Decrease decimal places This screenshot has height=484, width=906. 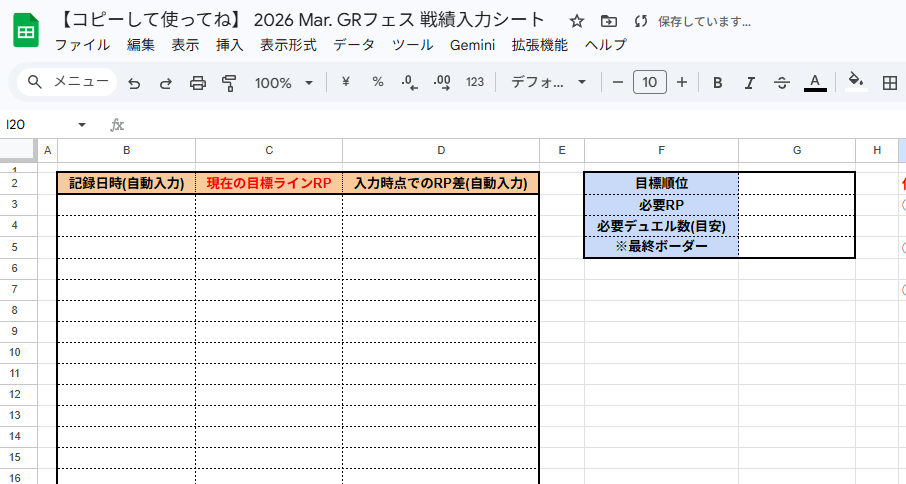point(410,83)
